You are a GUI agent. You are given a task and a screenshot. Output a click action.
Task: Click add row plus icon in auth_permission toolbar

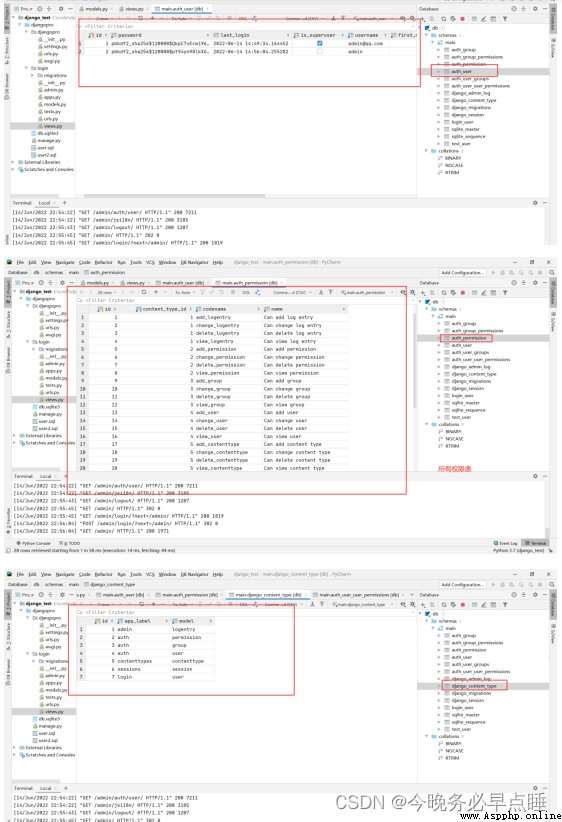click(x=156, y=293)
